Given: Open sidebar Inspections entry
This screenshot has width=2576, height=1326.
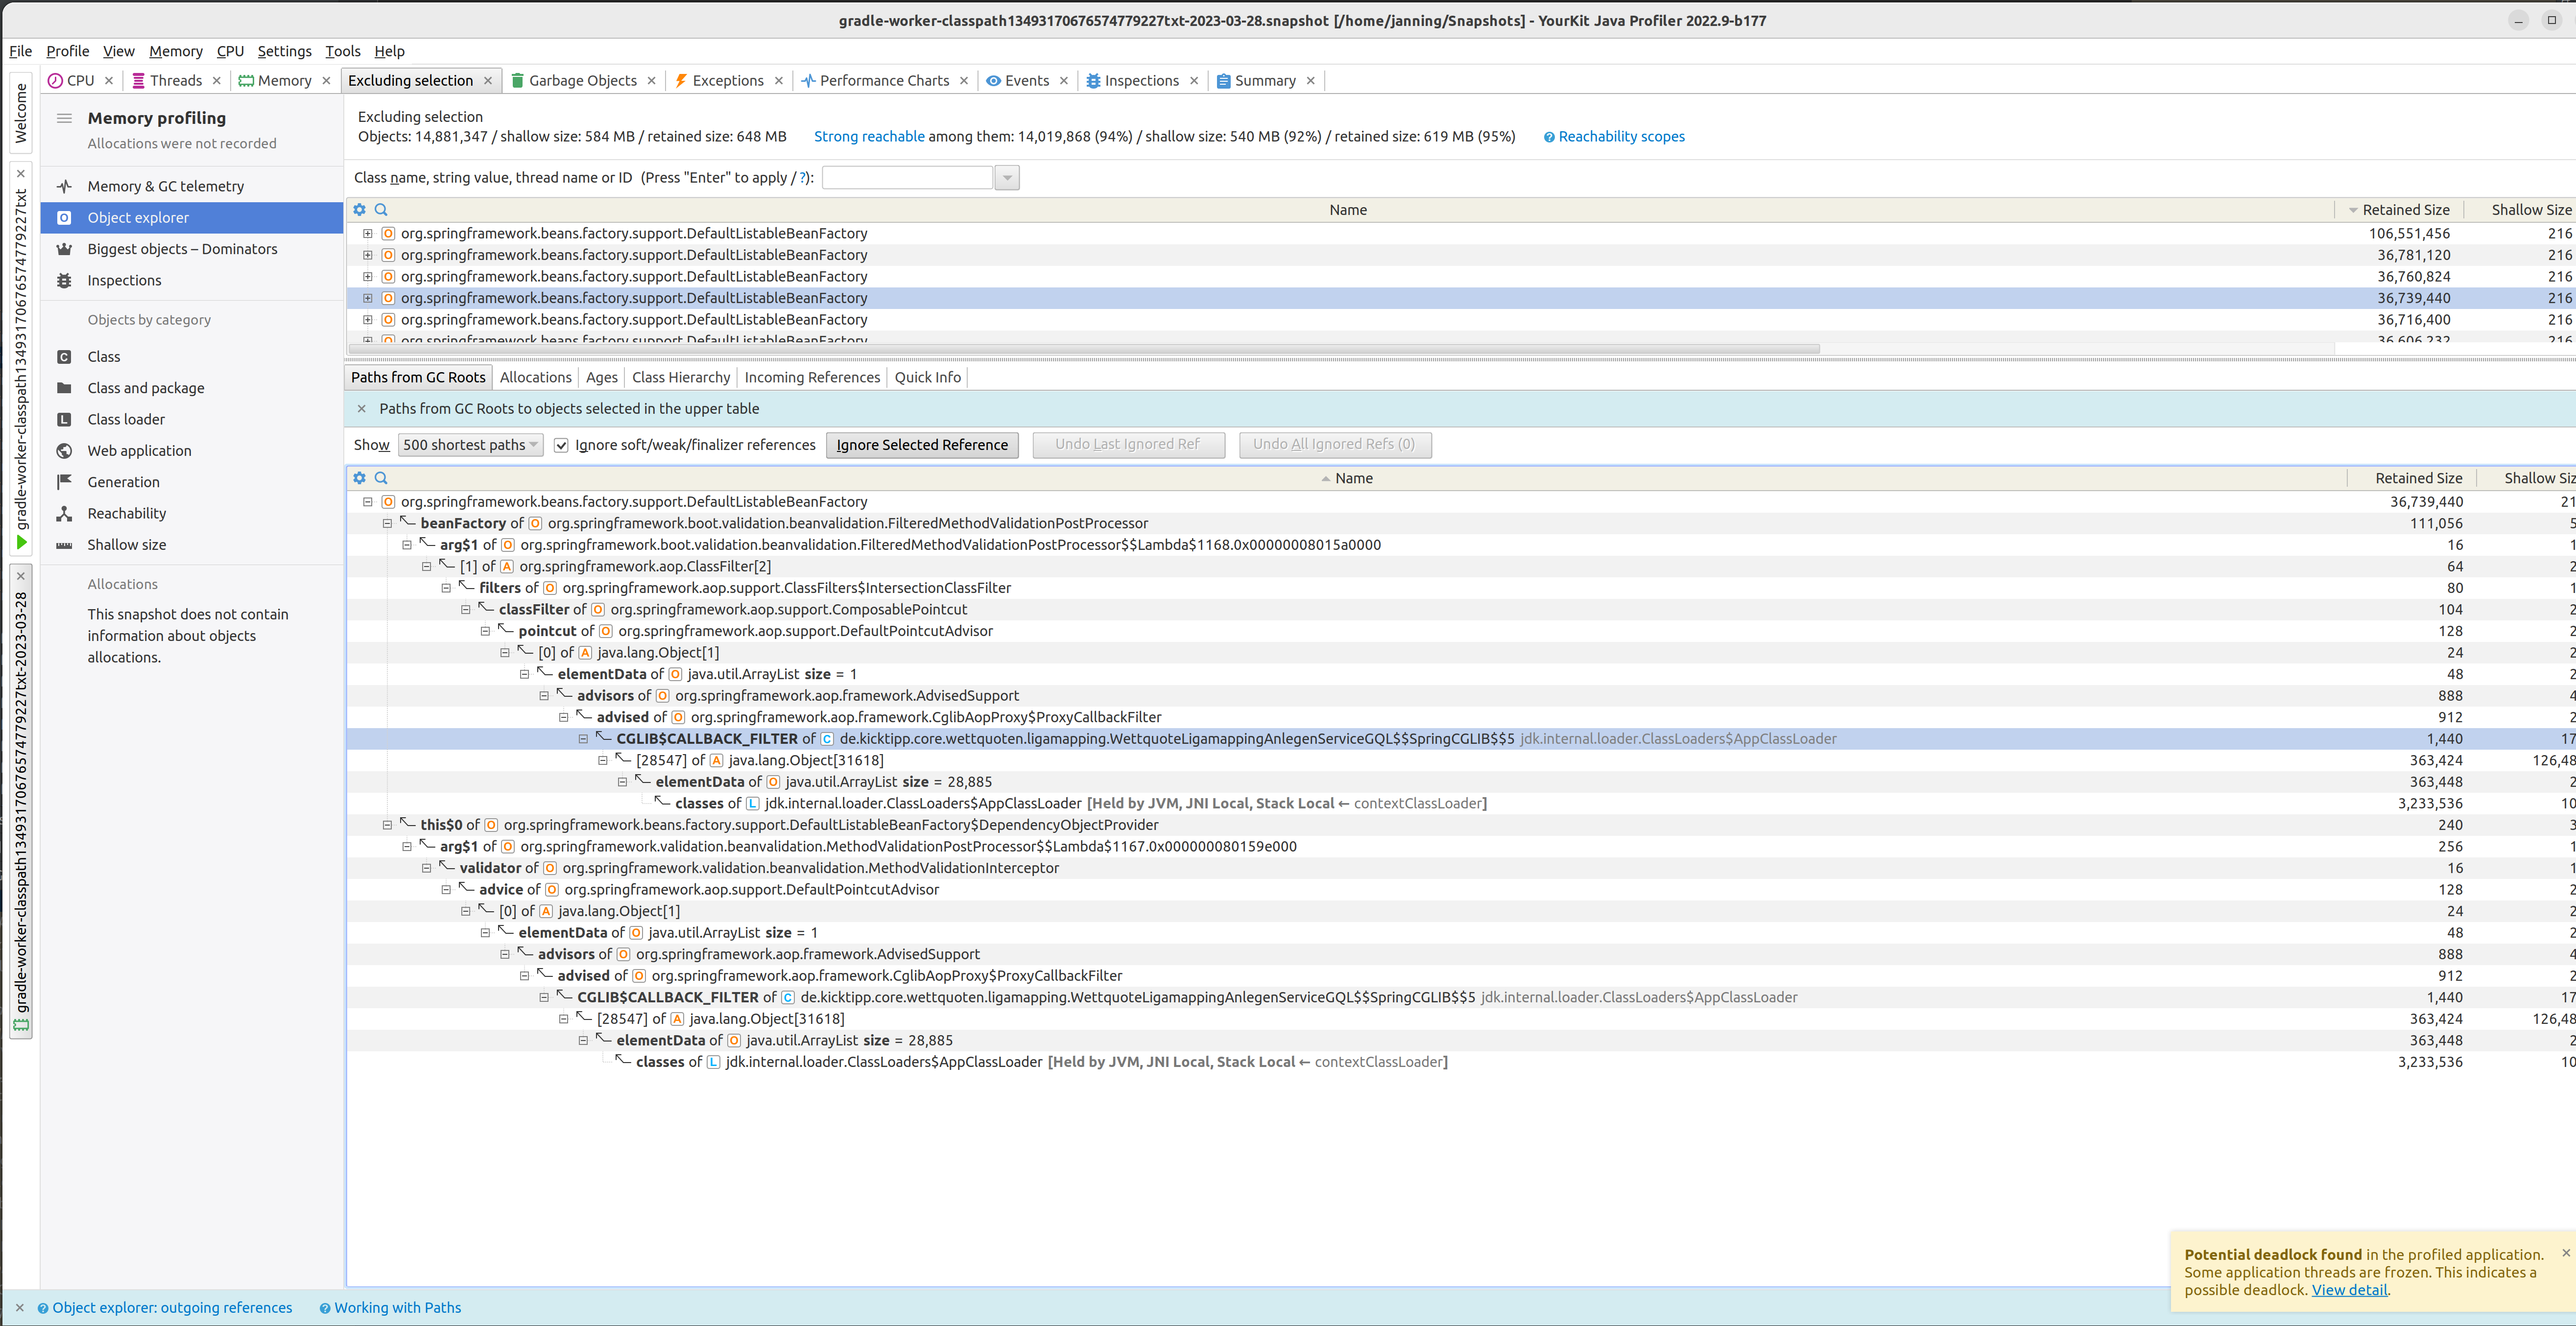Looking at the screenshot, I should coord(124,280).
